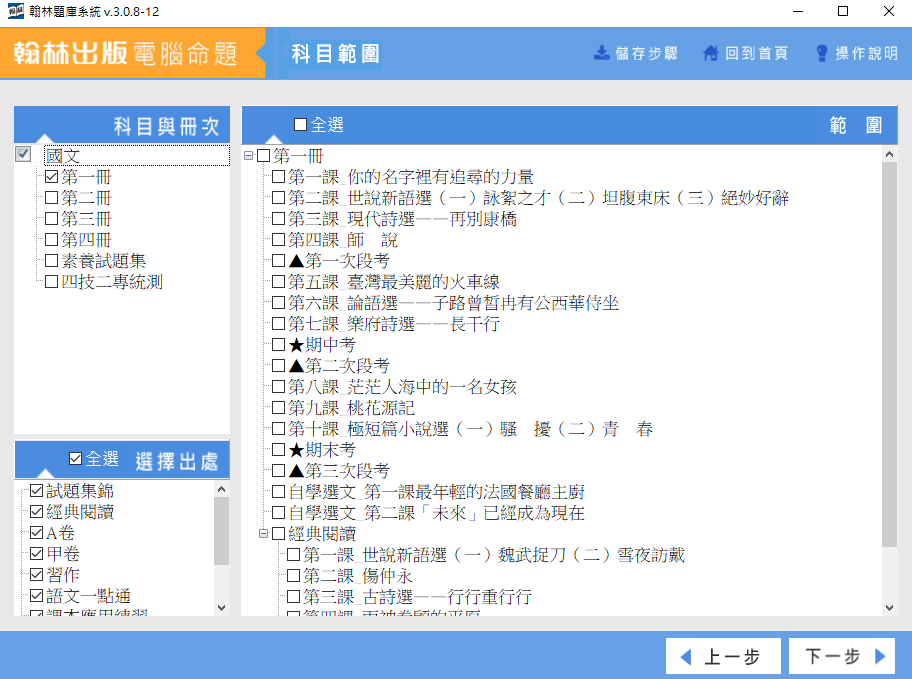Click the 回到首頁 home icon

click(710, 53)
